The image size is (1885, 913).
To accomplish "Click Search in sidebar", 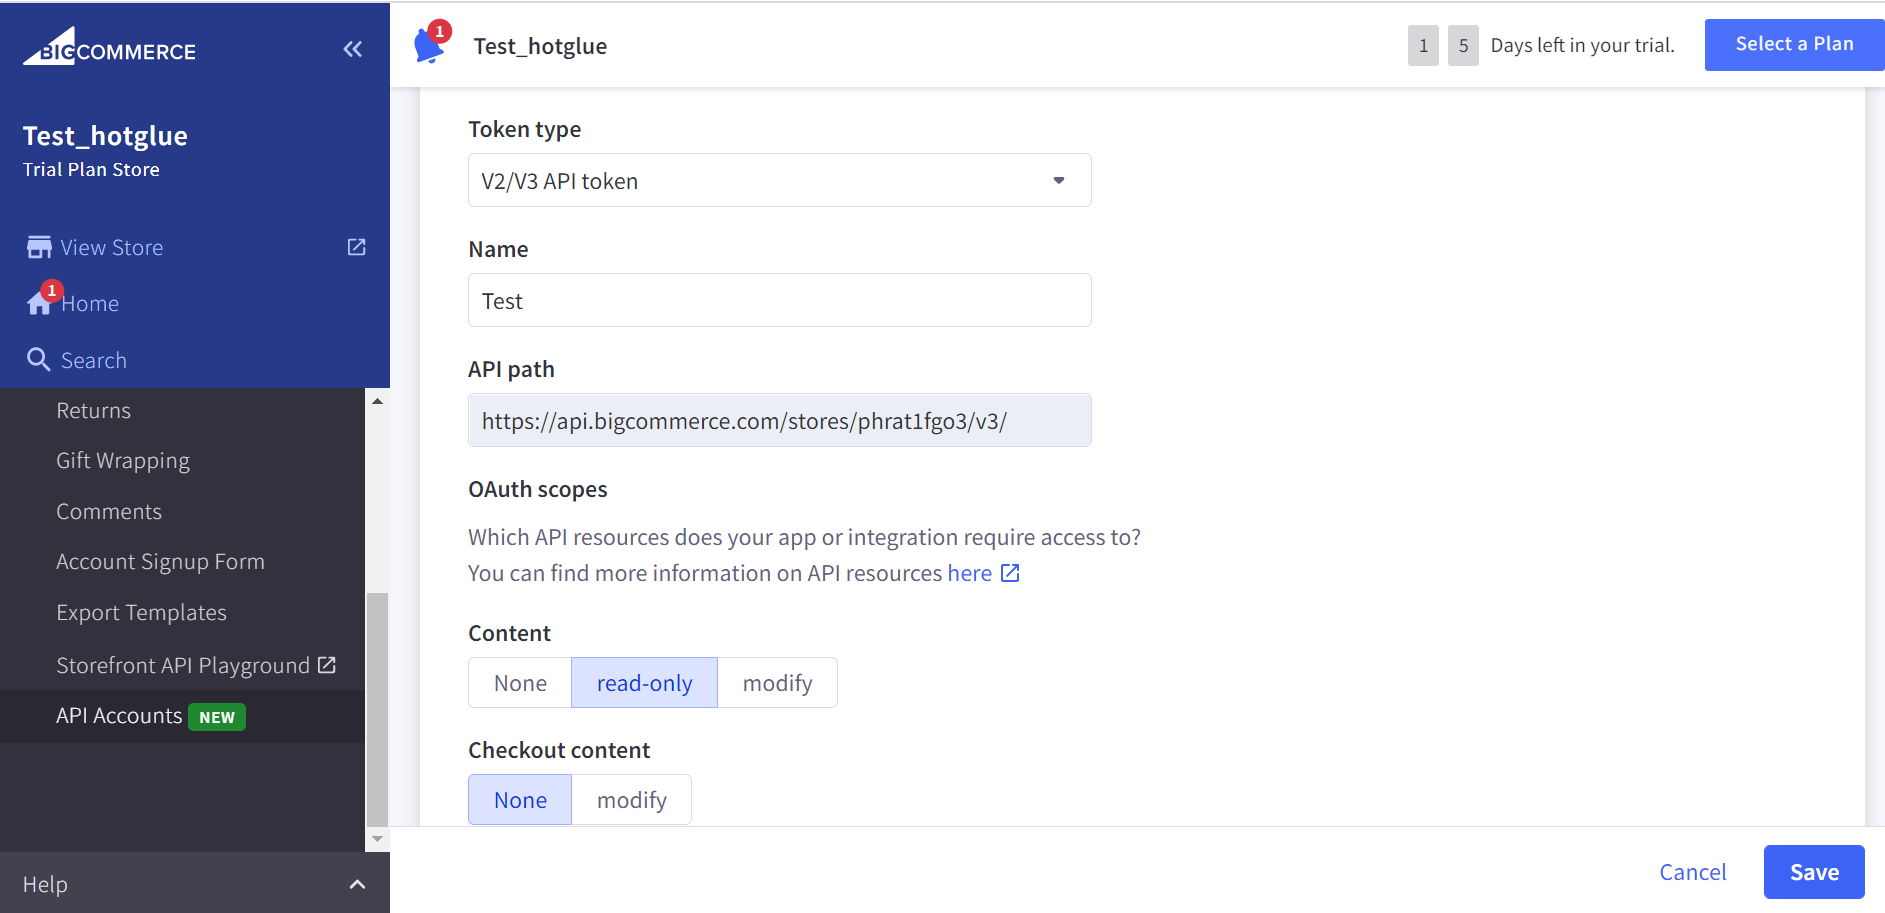I will coord(93,360).
